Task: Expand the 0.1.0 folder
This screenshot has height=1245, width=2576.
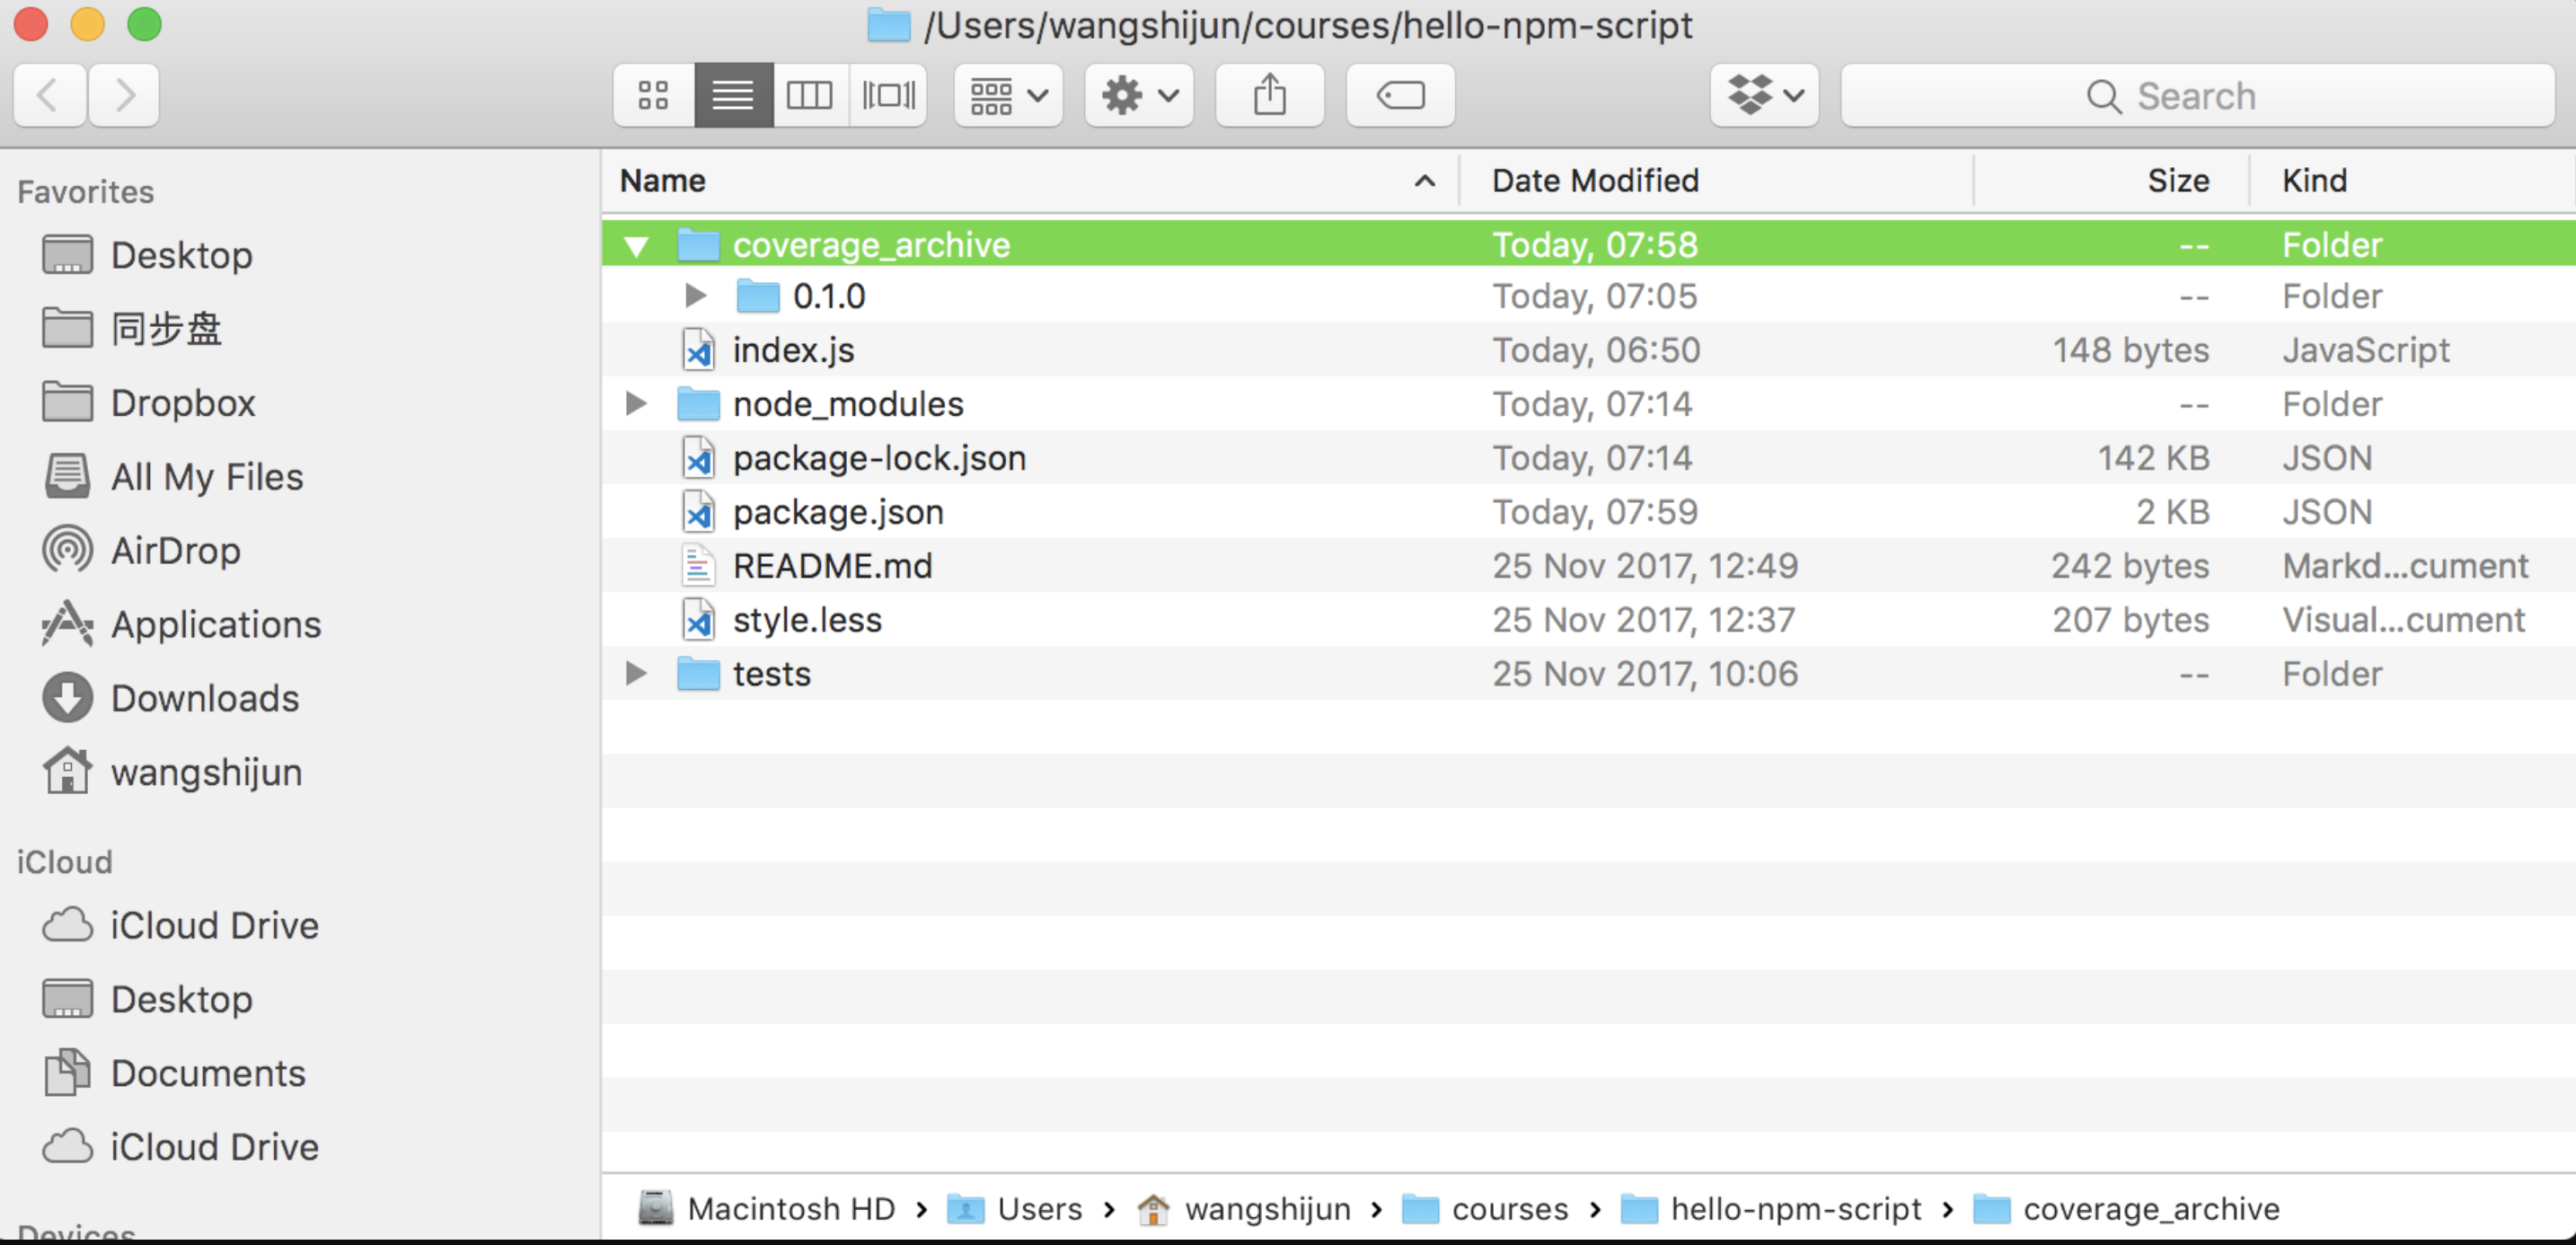Action: pyautogui.click(x=696, y=296)
